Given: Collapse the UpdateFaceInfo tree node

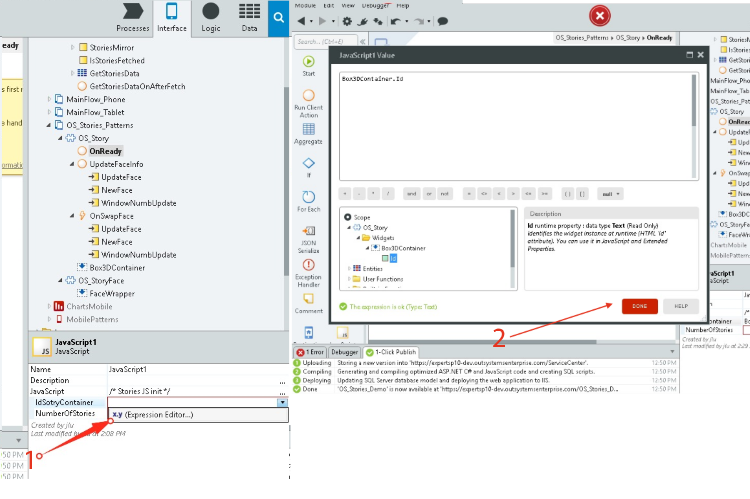Looking at the screenshot, I should coord(71,164).
